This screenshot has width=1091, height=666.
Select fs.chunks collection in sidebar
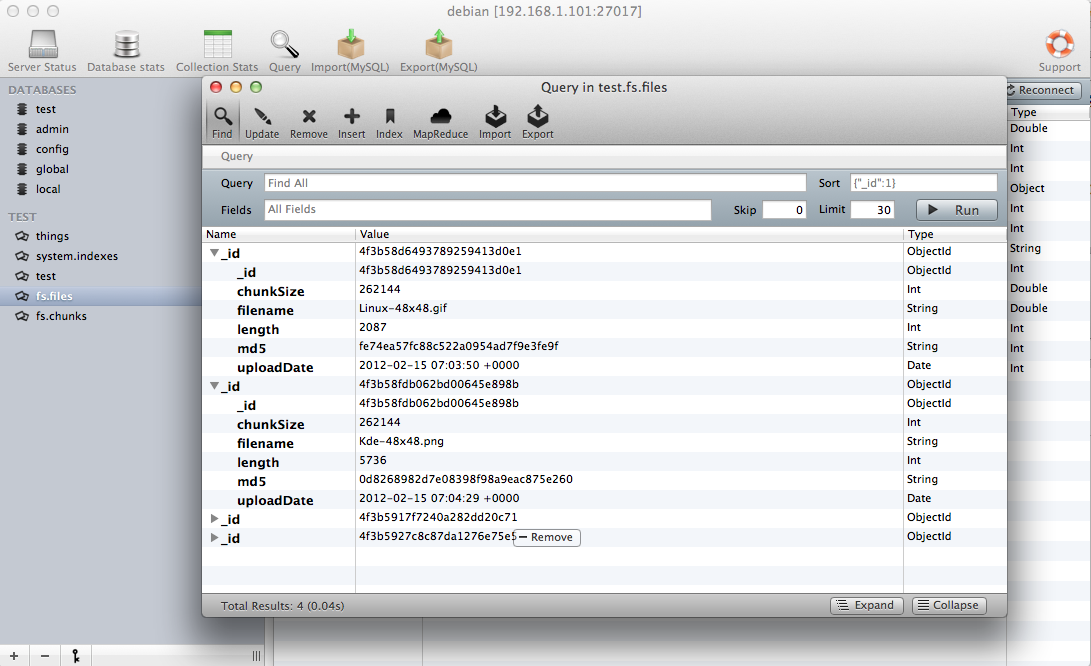click(61, 316)
